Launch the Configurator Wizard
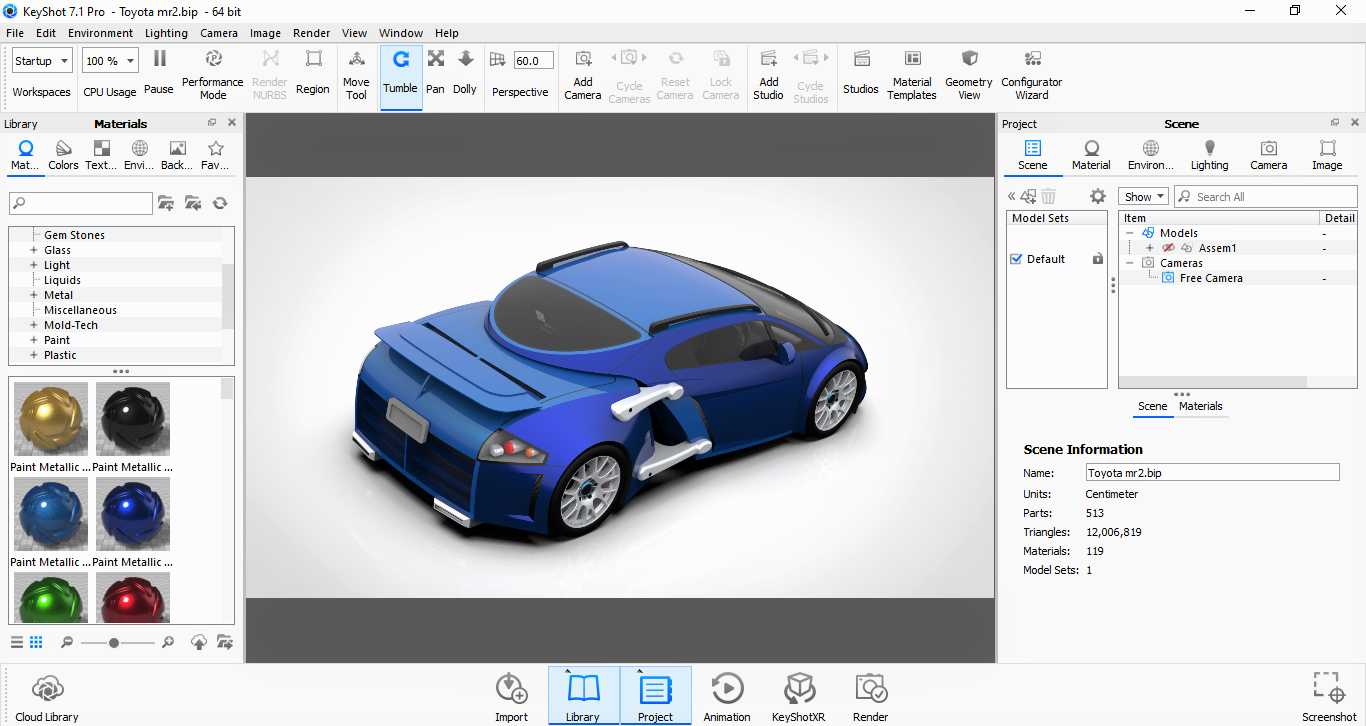The image size is (1366, 726). pyautogui.click(x=1032, y=75)
